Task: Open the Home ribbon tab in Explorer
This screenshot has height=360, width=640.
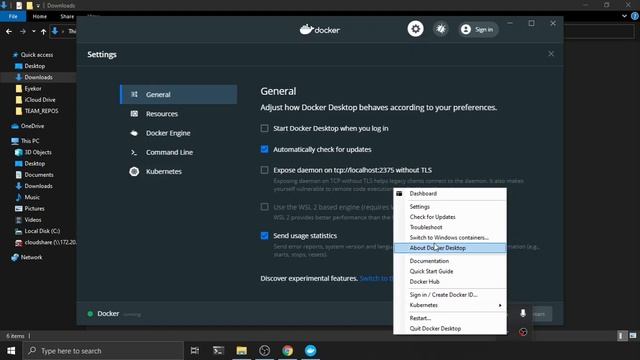Action: pyautogui.click(x=40, y=16)
